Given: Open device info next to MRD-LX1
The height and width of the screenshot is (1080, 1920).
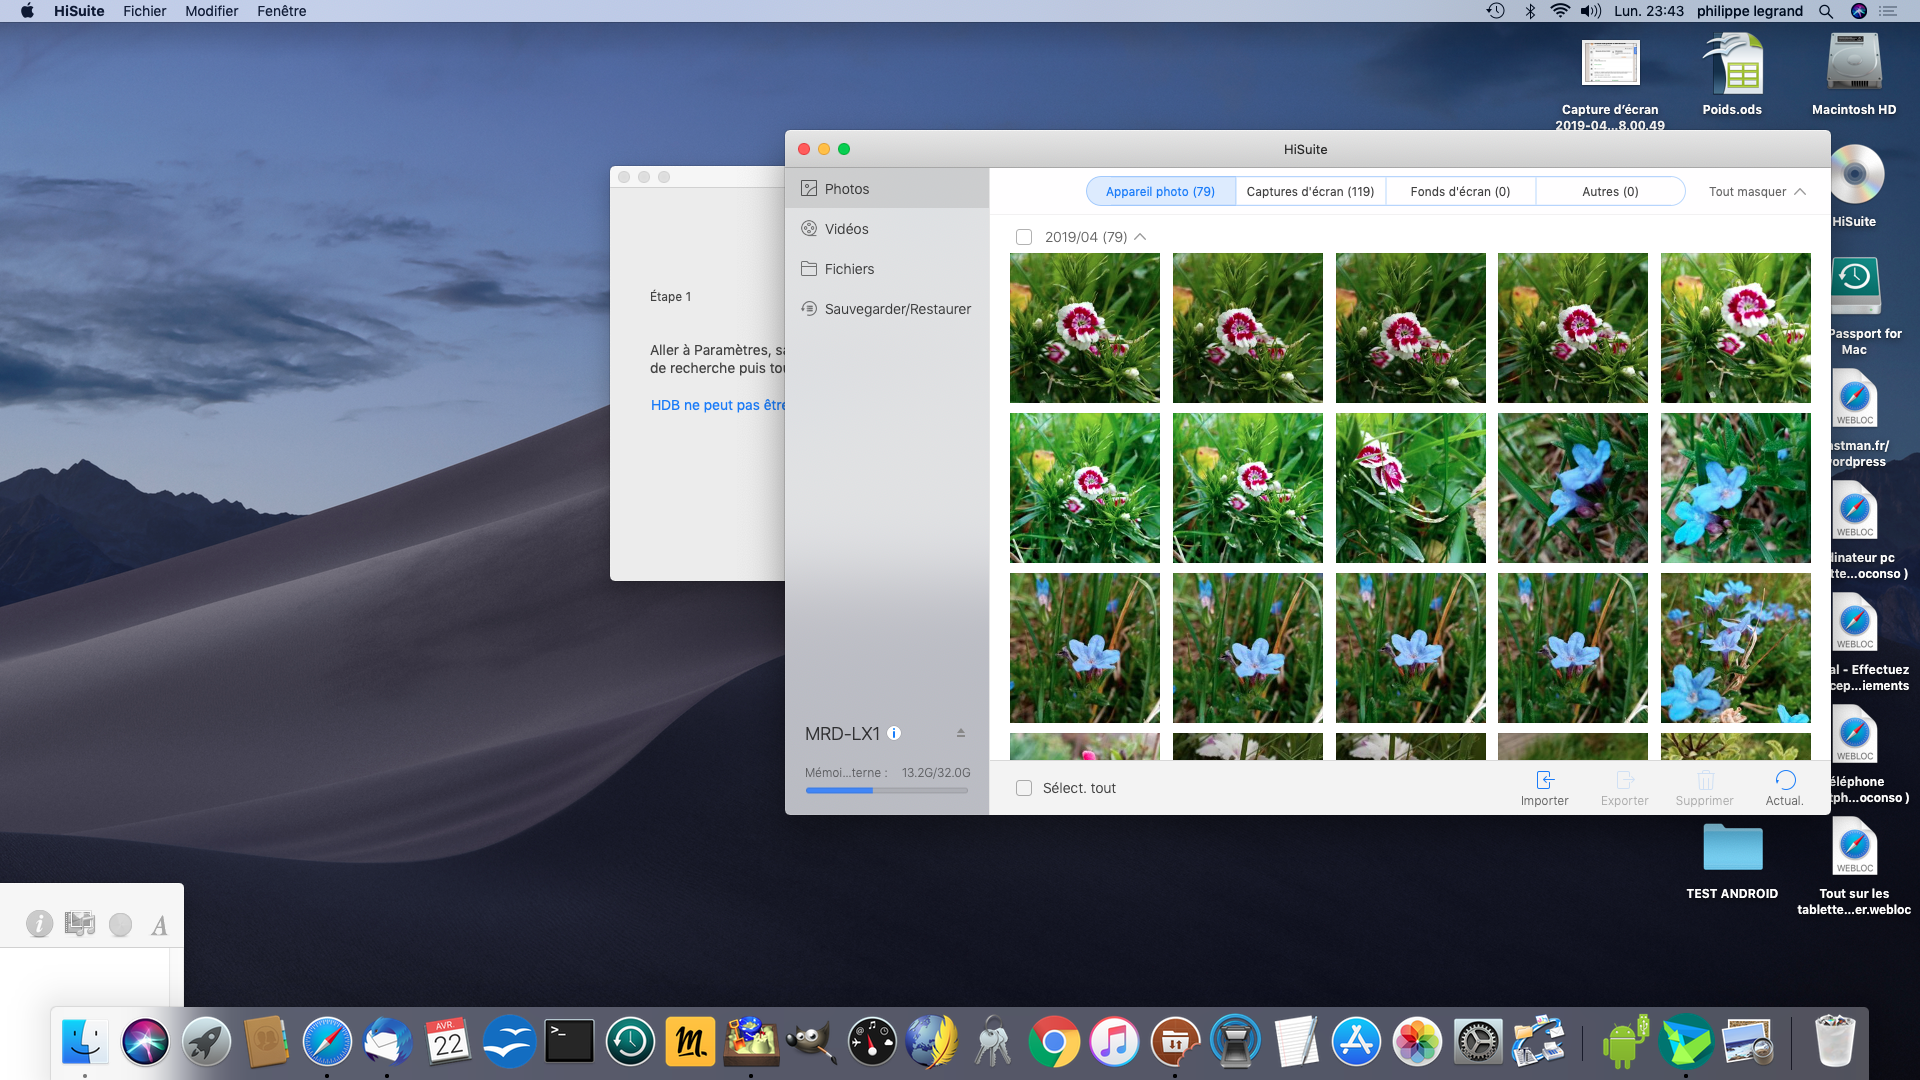Looking at the screenshot, I should (894, 733).
